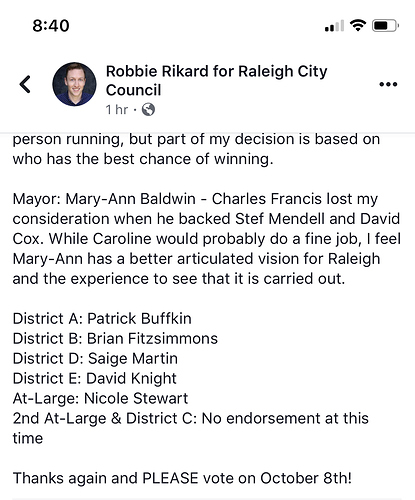Tap Robbie Rikard's profile picture

tap(74, 84)
